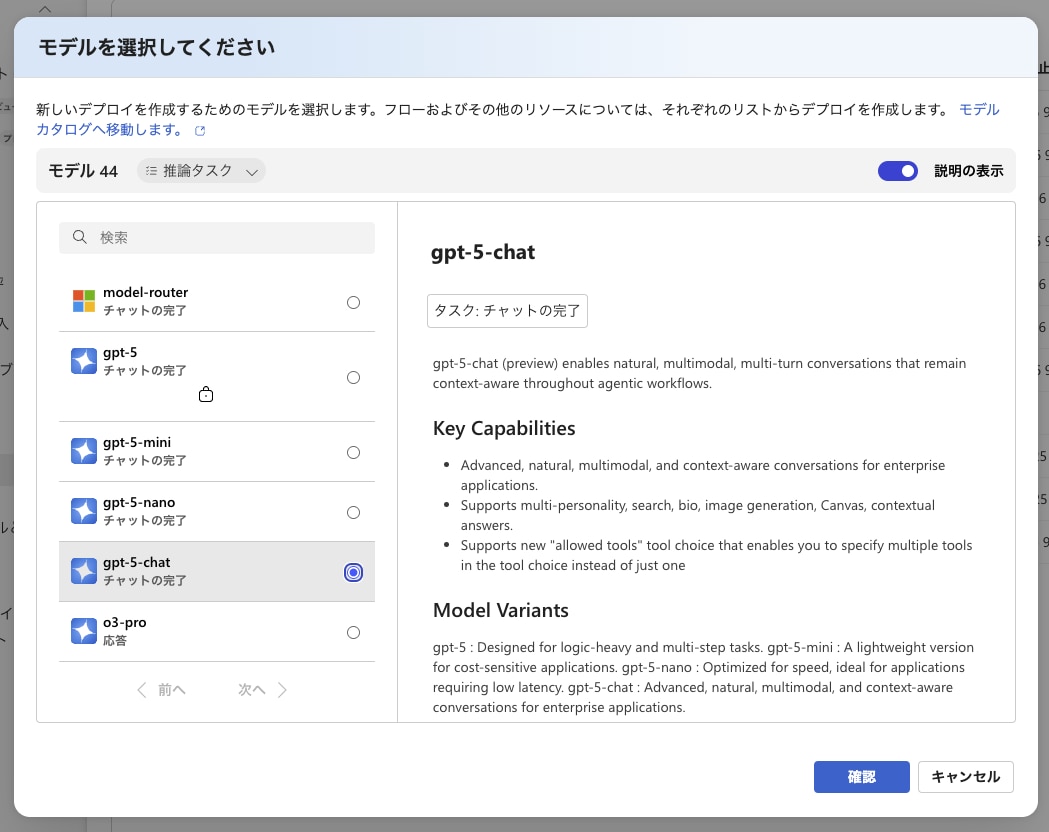
Task: Select the gpt-5-nano radio button
Action: click(x=353, y=512)
